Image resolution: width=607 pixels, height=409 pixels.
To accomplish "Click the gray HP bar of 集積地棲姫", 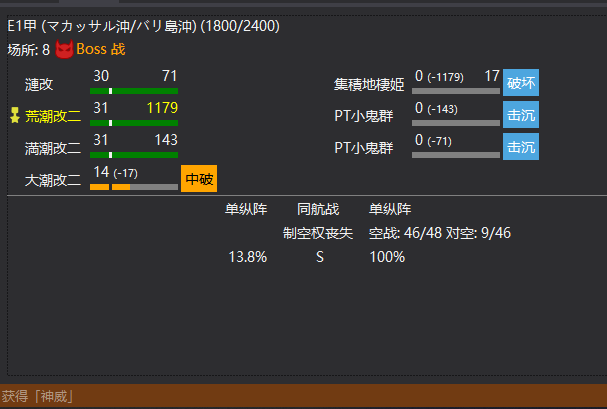I will click(x=456, y=91).
